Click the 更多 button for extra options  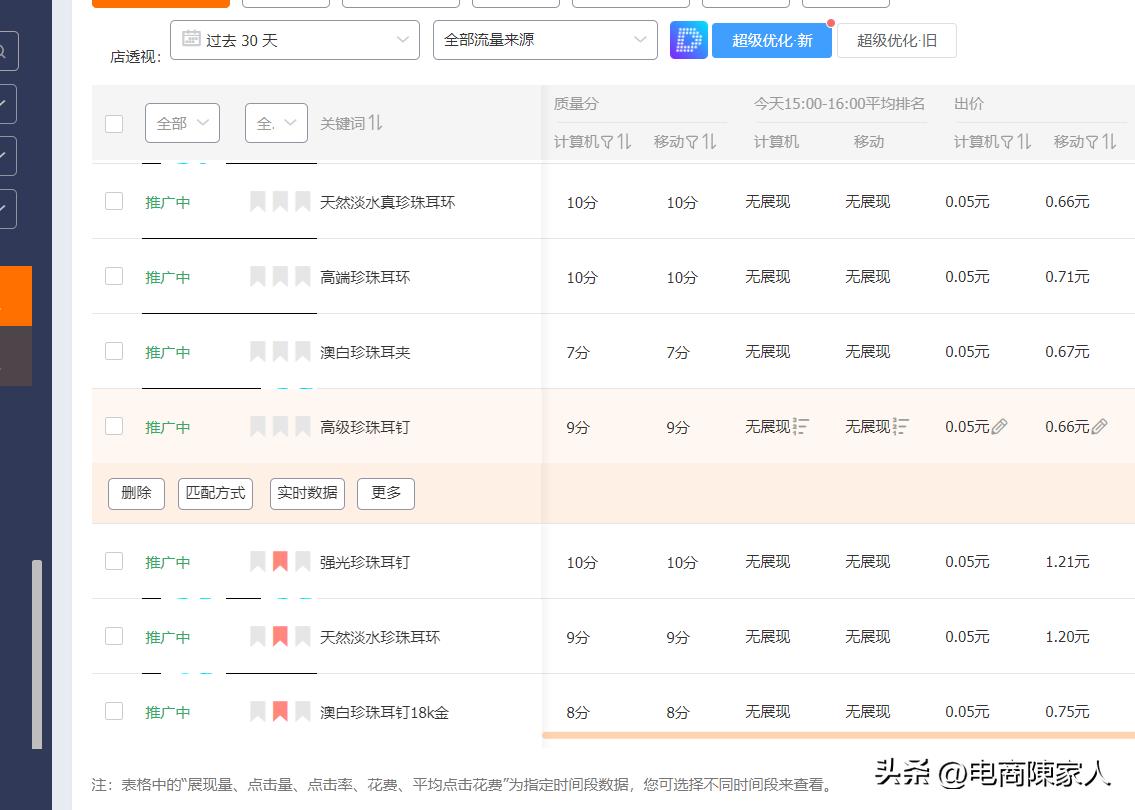[x=385, y=493]
